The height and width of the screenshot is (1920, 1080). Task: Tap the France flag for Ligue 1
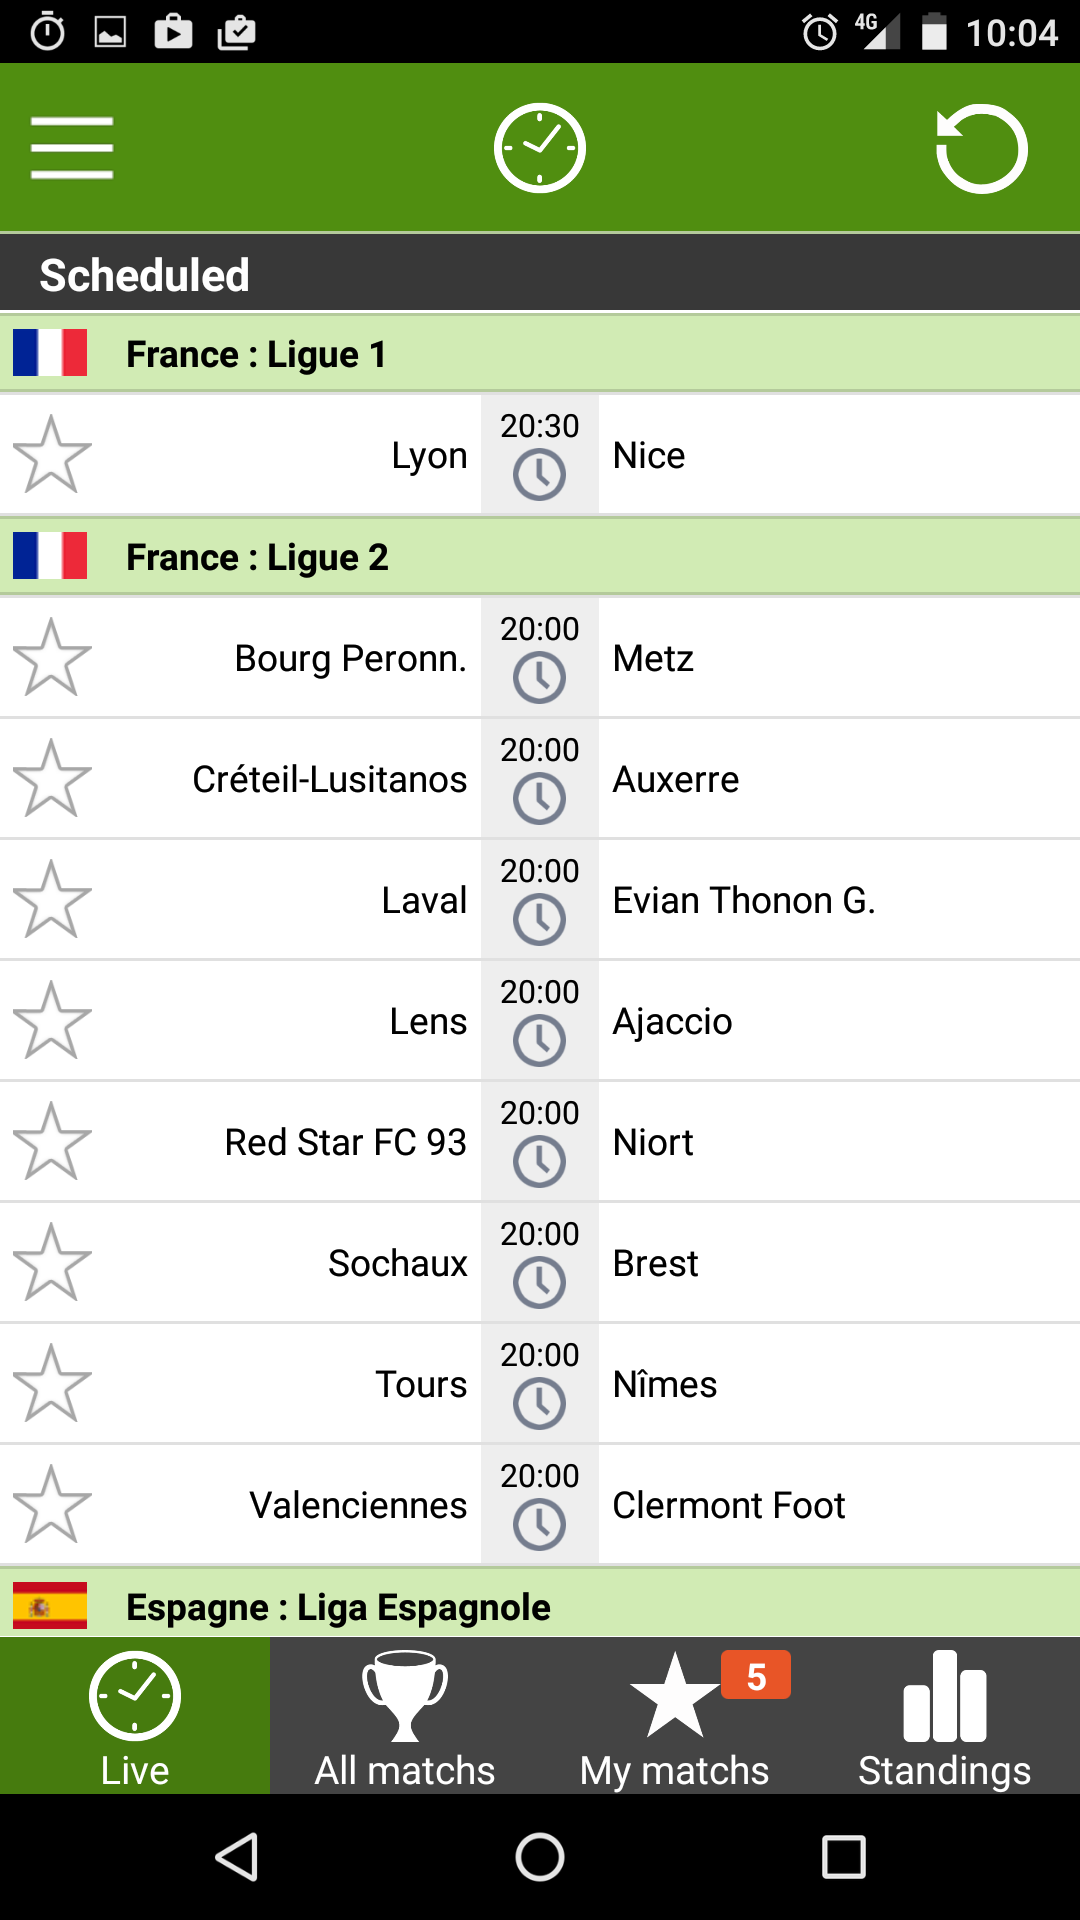point(50,353)
